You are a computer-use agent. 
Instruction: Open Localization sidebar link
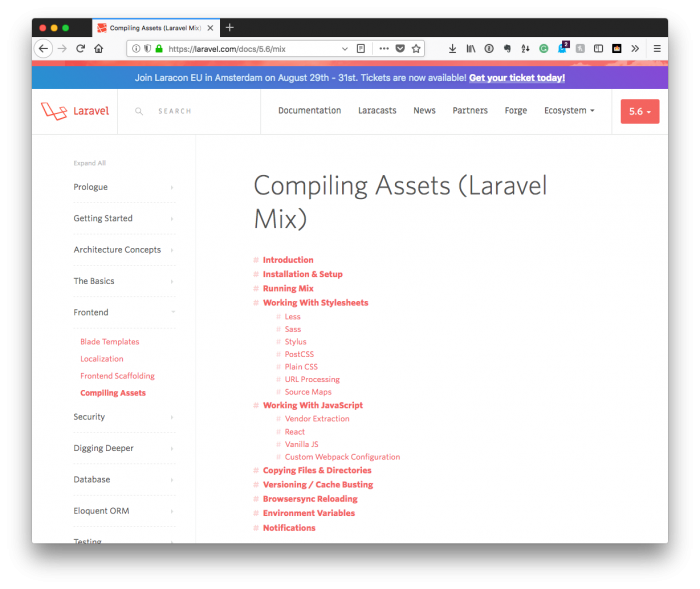pos(102,359)
